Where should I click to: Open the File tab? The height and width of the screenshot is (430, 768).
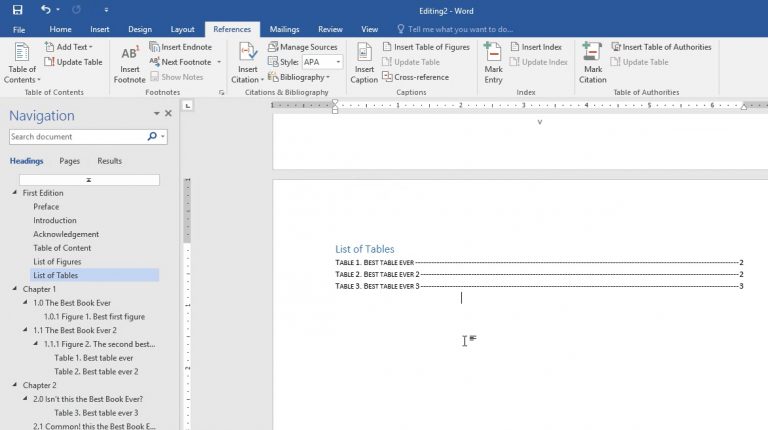point(19,30)
